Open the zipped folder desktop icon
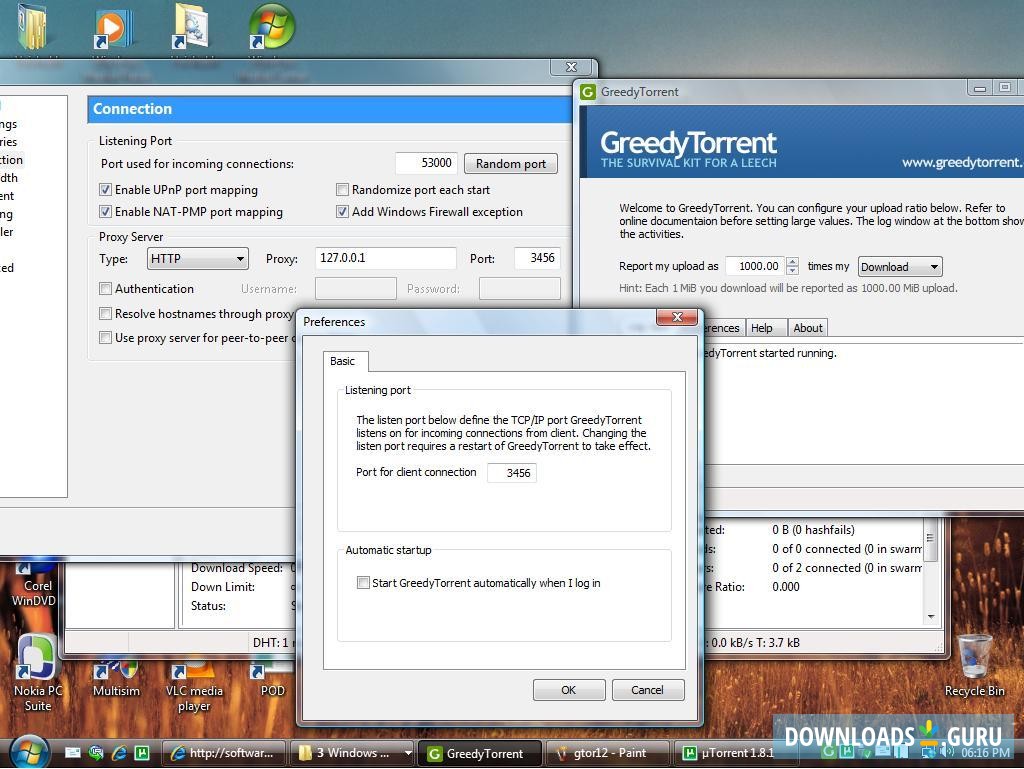Image resolution: width=1024 pixels, height=769 pixels. pos(33,26)
